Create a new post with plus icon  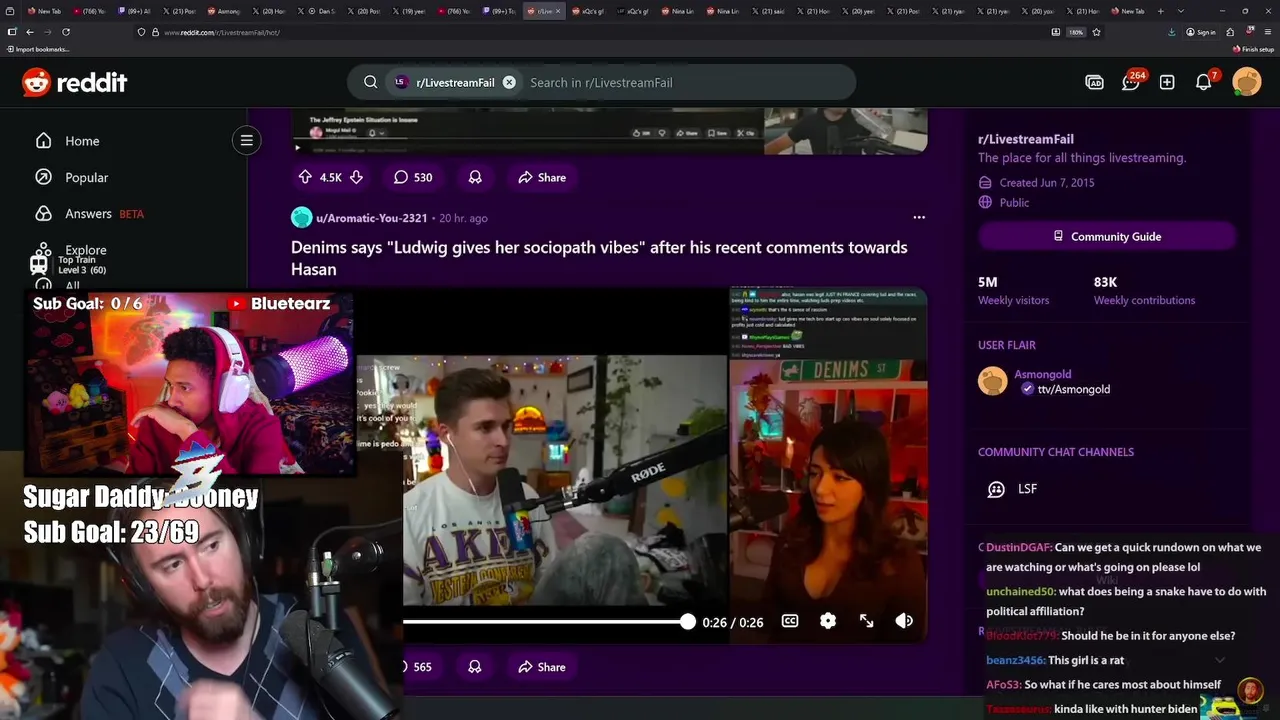(1167, 82)
